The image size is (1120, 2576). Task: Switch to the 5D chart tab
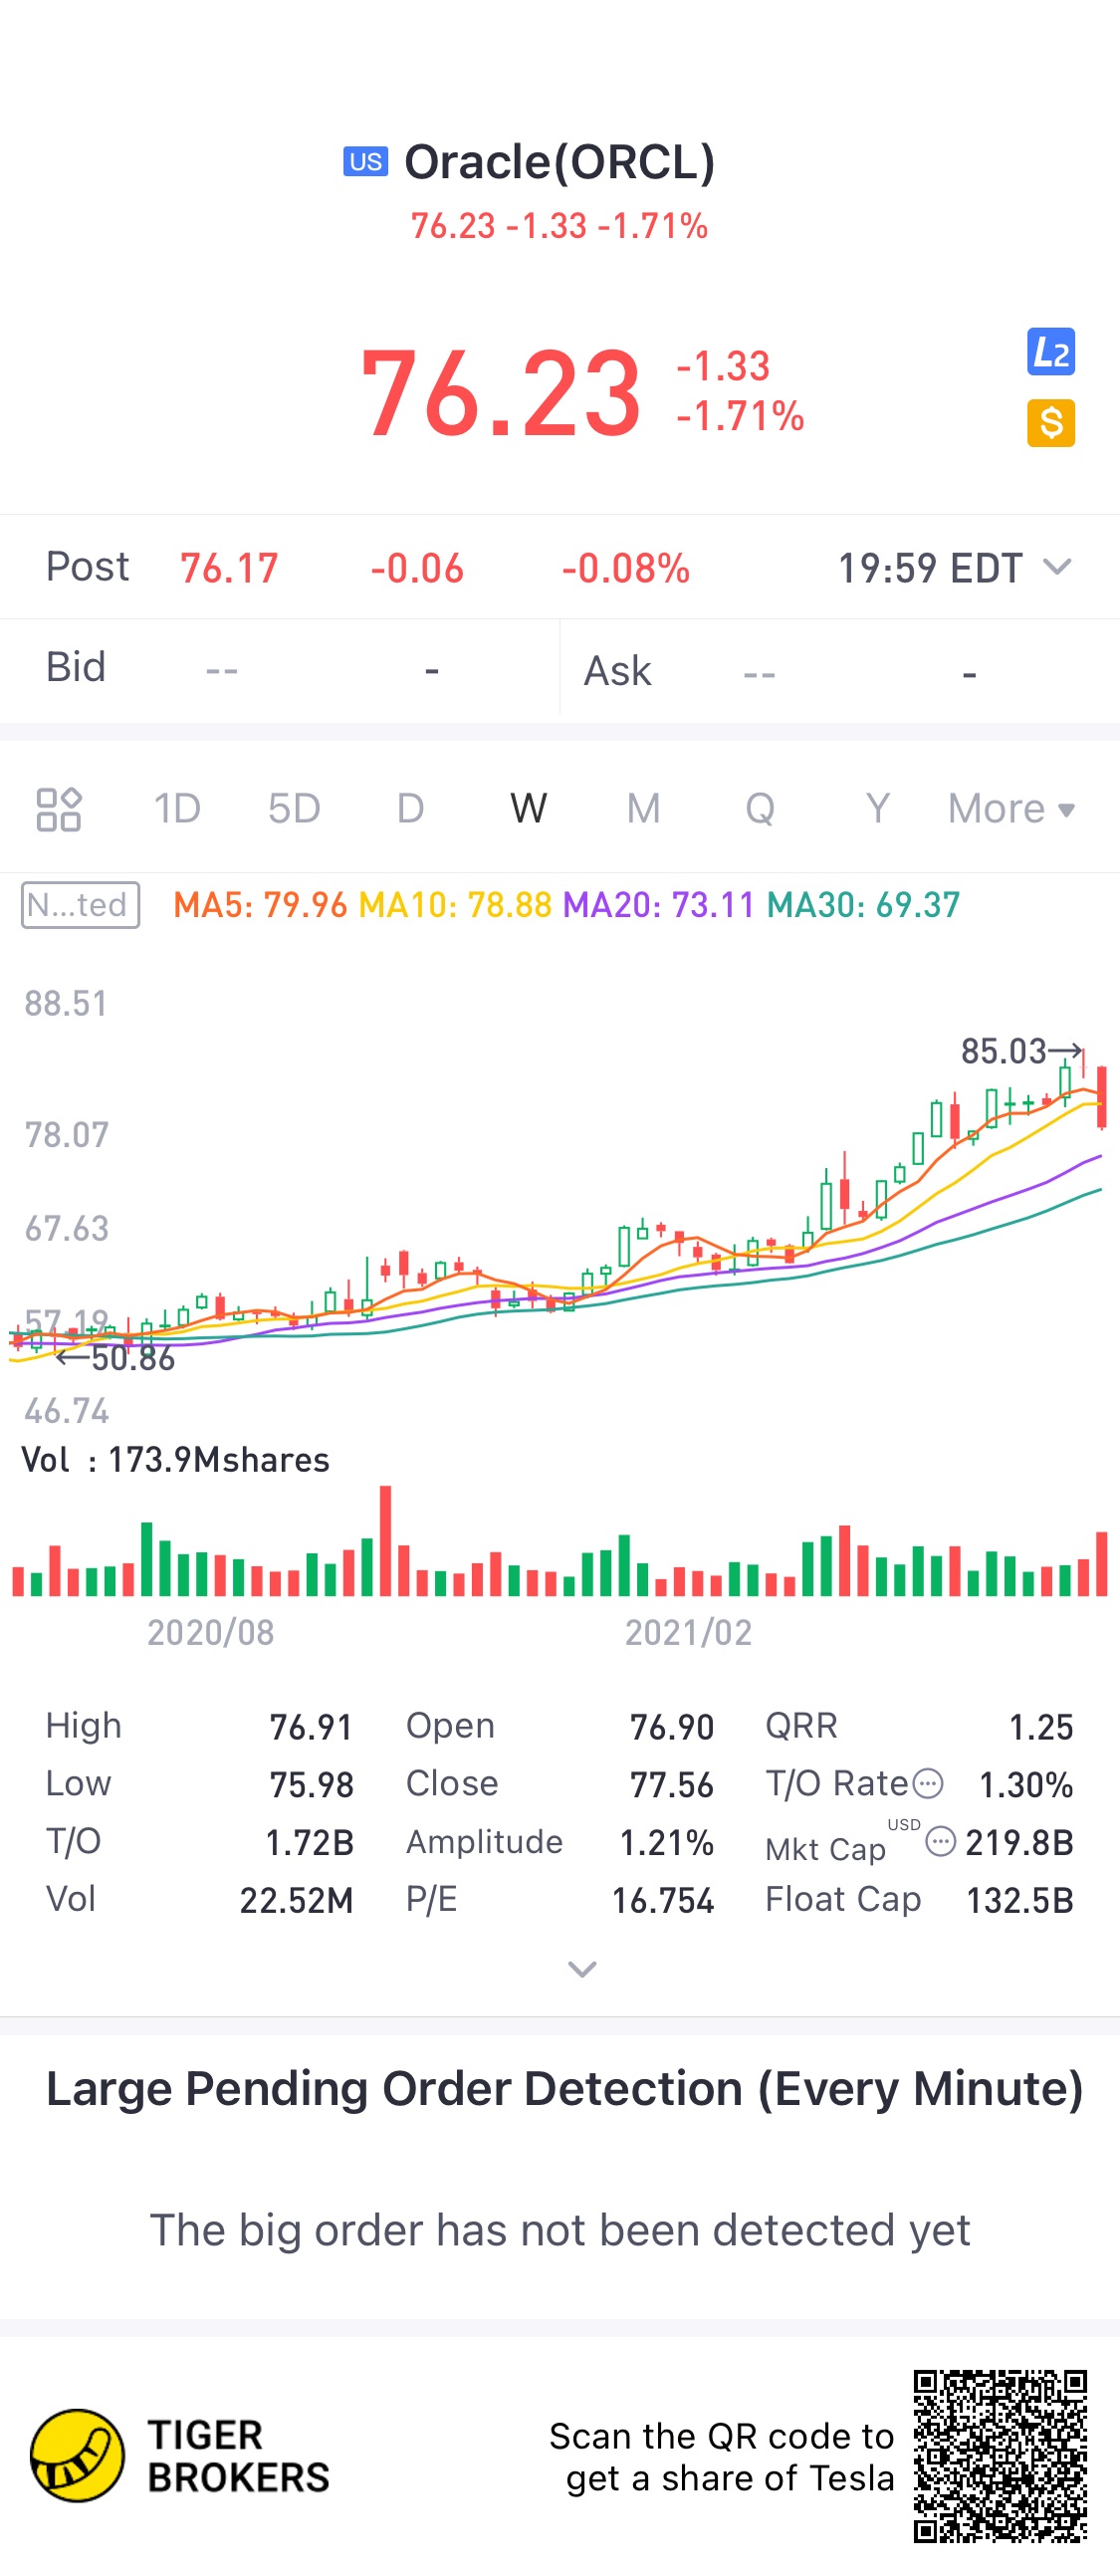point(294,809)
